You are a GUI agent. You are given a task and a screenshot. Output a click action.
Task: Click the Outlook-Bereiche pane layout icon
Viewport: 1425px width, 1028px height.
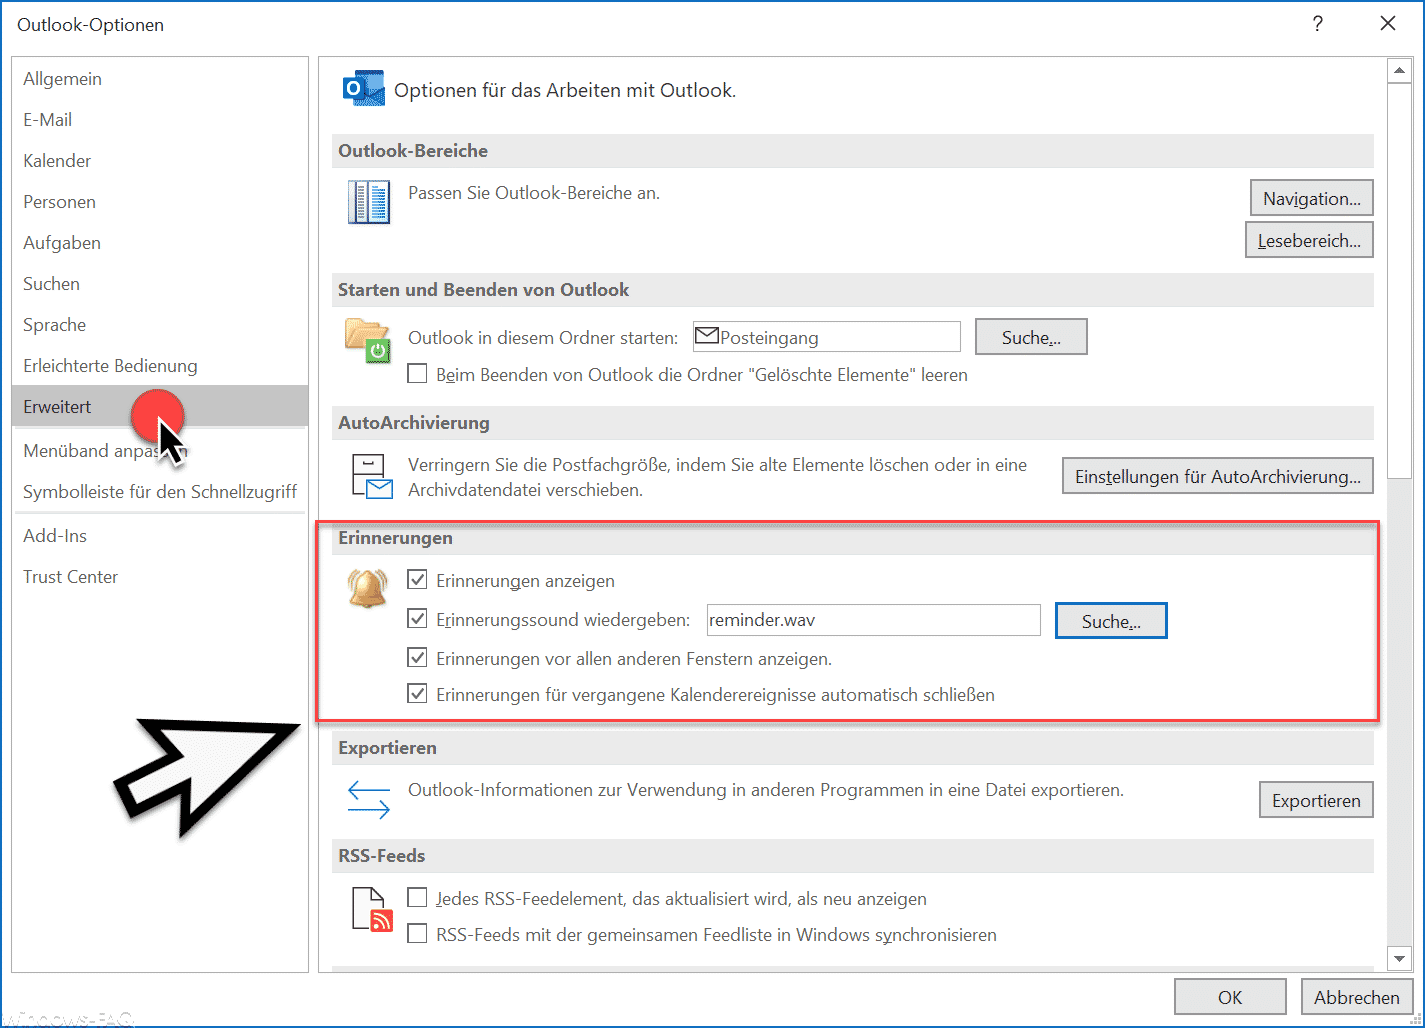(369, 202)
